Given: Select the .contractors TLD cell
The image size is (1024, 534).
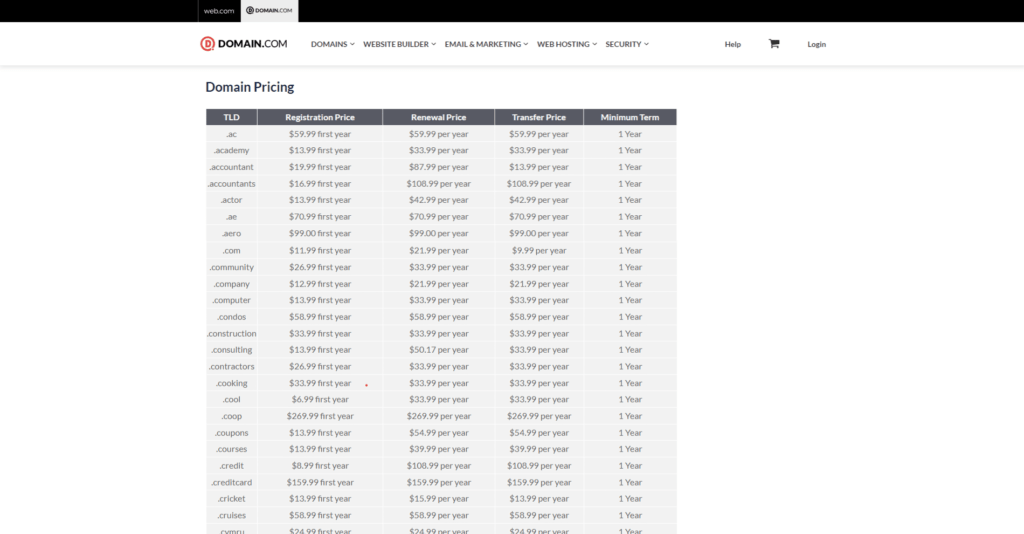Looking at the screenshot, I should pos(232,366).
